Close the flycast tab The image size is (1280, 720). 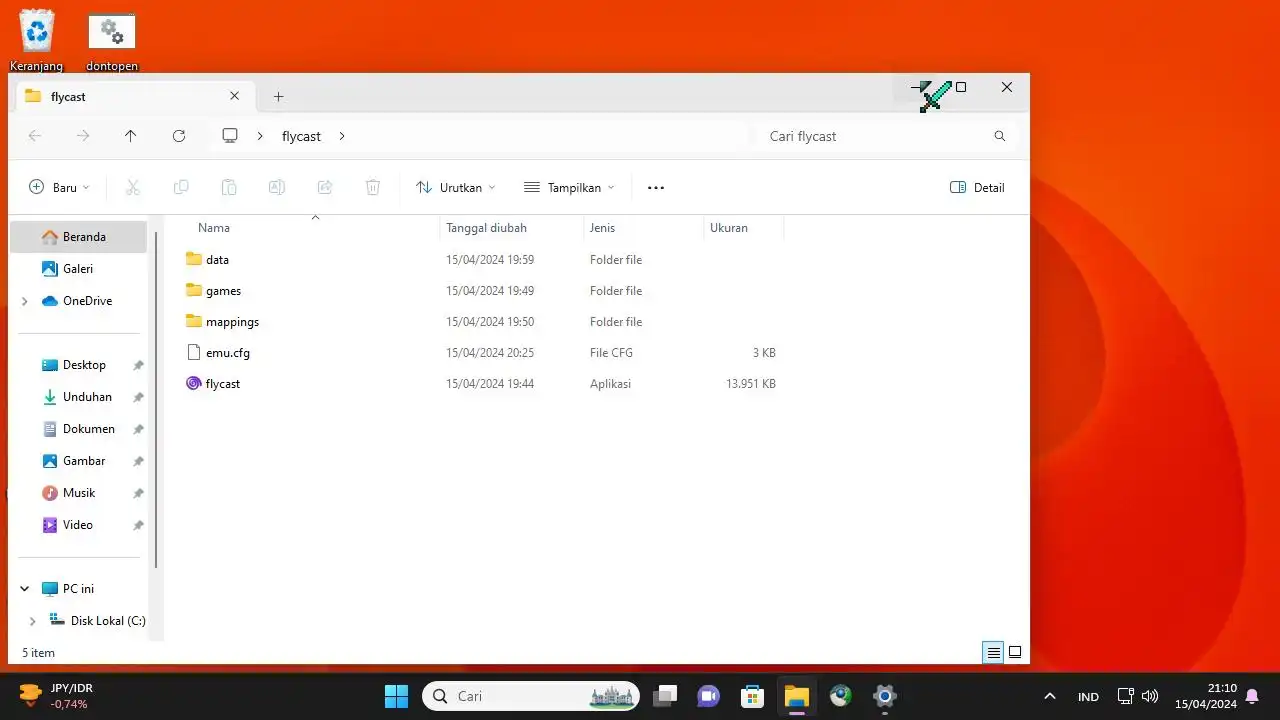(x=234, y=96)
